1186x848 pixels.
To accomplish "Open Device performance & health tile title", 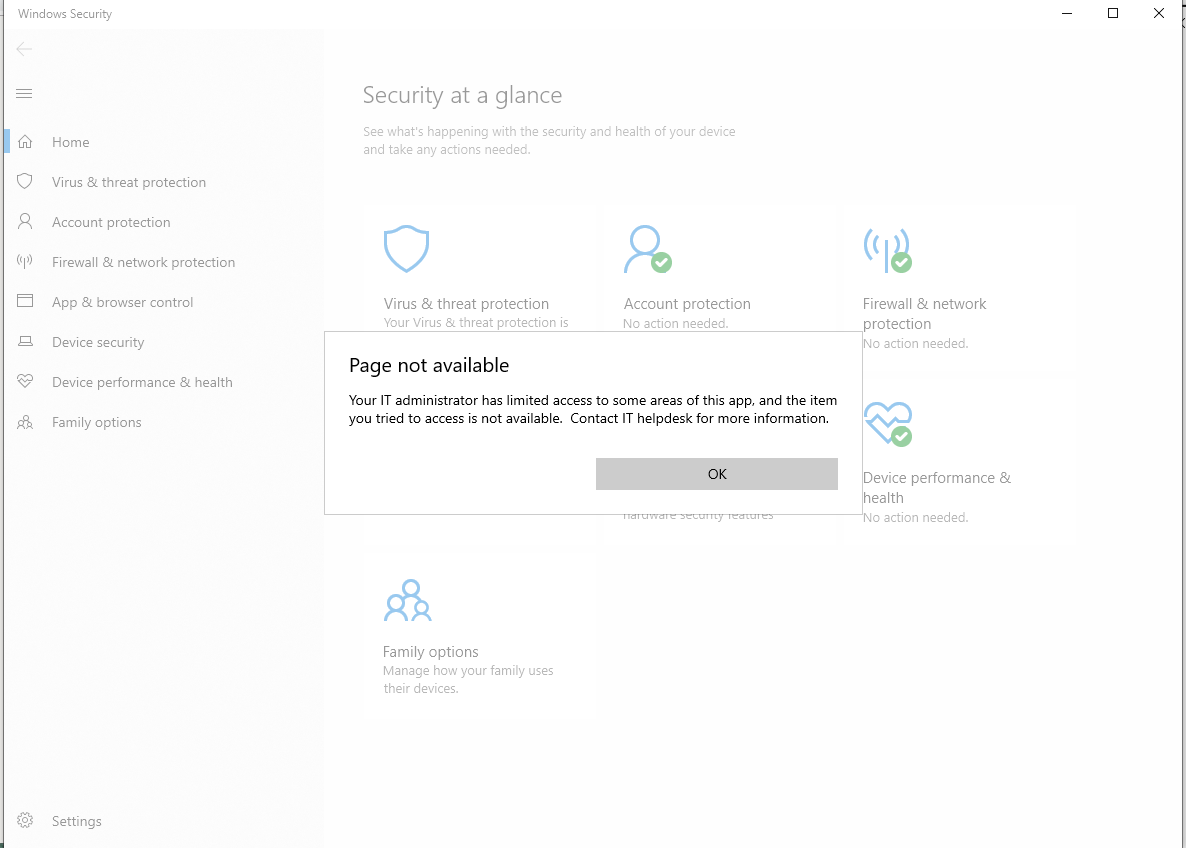I will [936, 488].
